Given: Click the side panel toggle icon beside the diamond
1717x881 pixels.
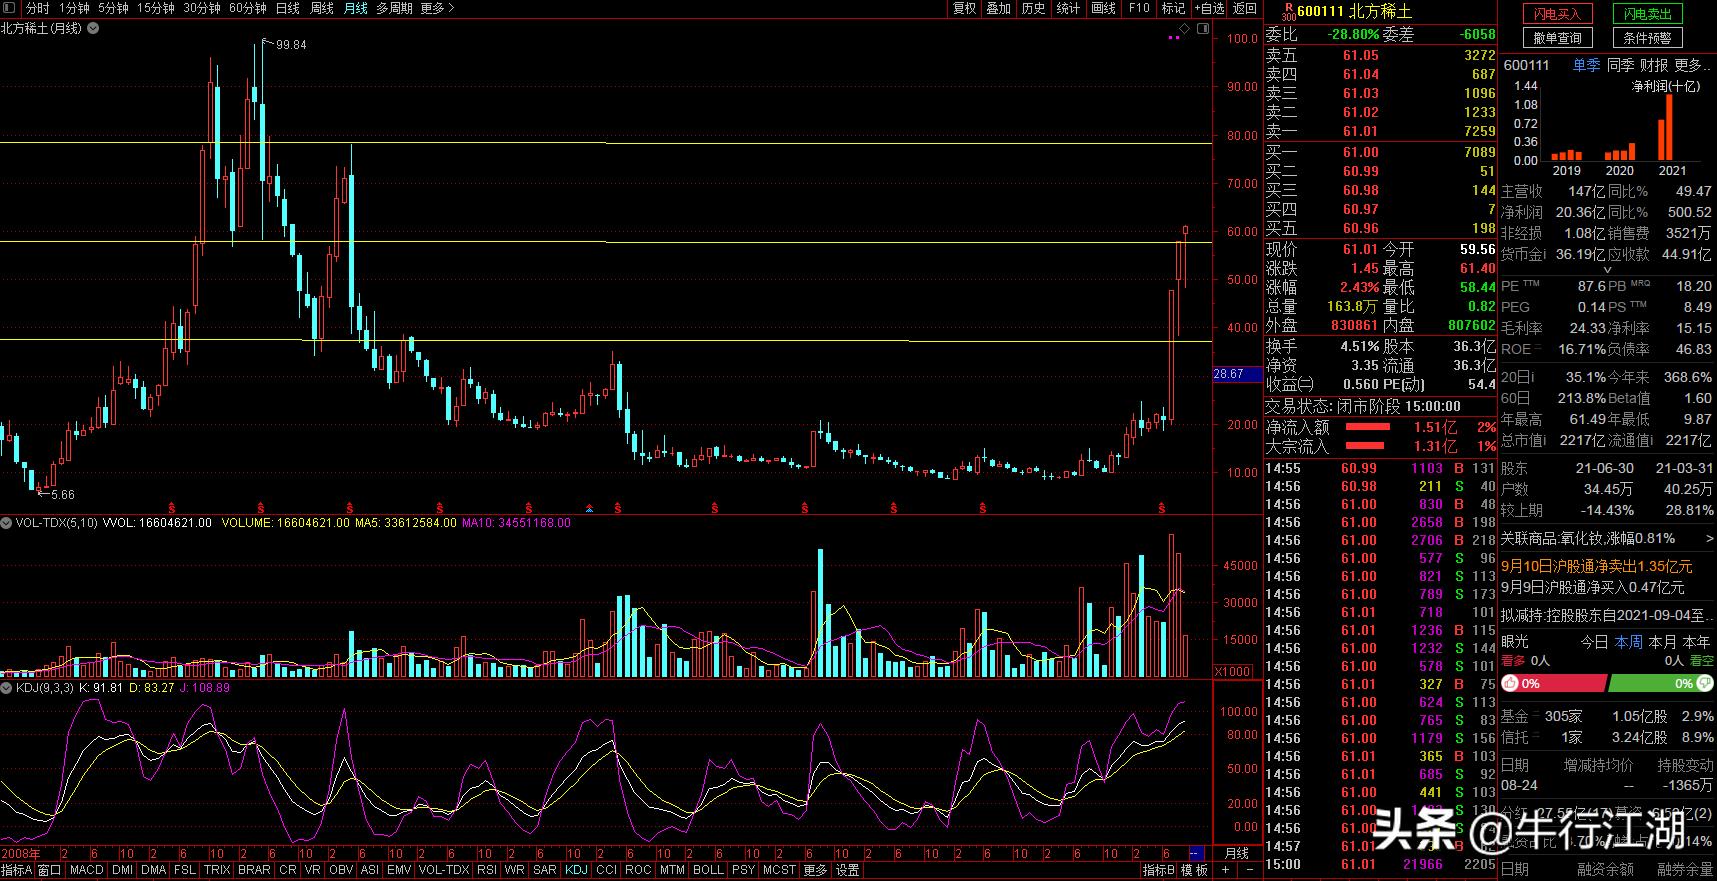Looking at the screenshot, I should (x=1202, y=30).
